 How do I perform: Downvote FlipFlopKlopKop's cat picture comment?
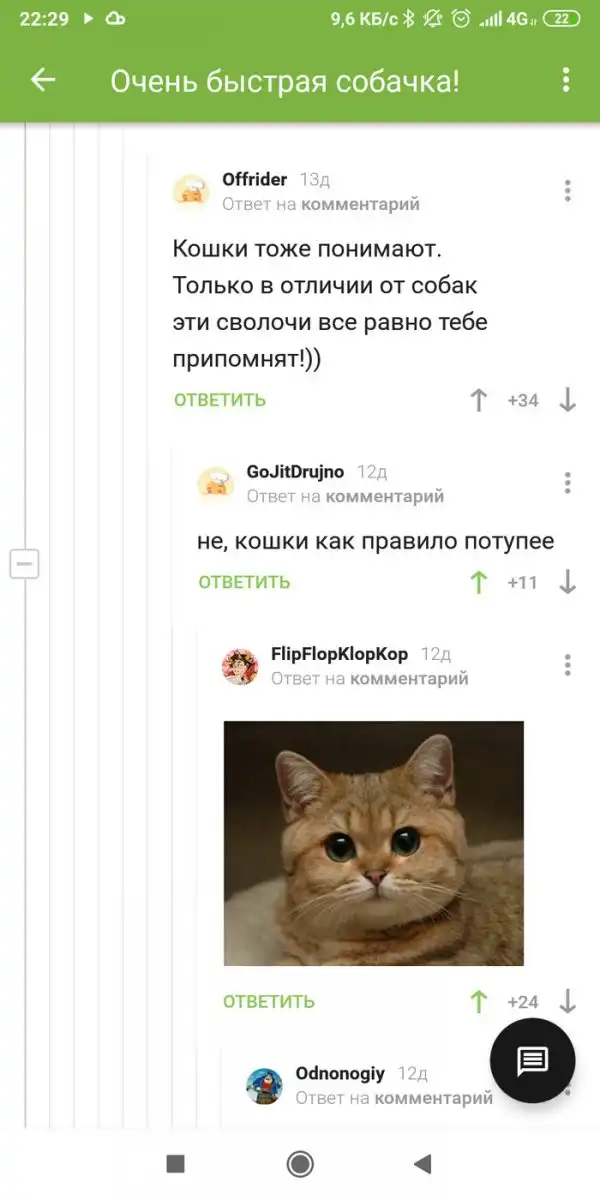[567, 1001]
